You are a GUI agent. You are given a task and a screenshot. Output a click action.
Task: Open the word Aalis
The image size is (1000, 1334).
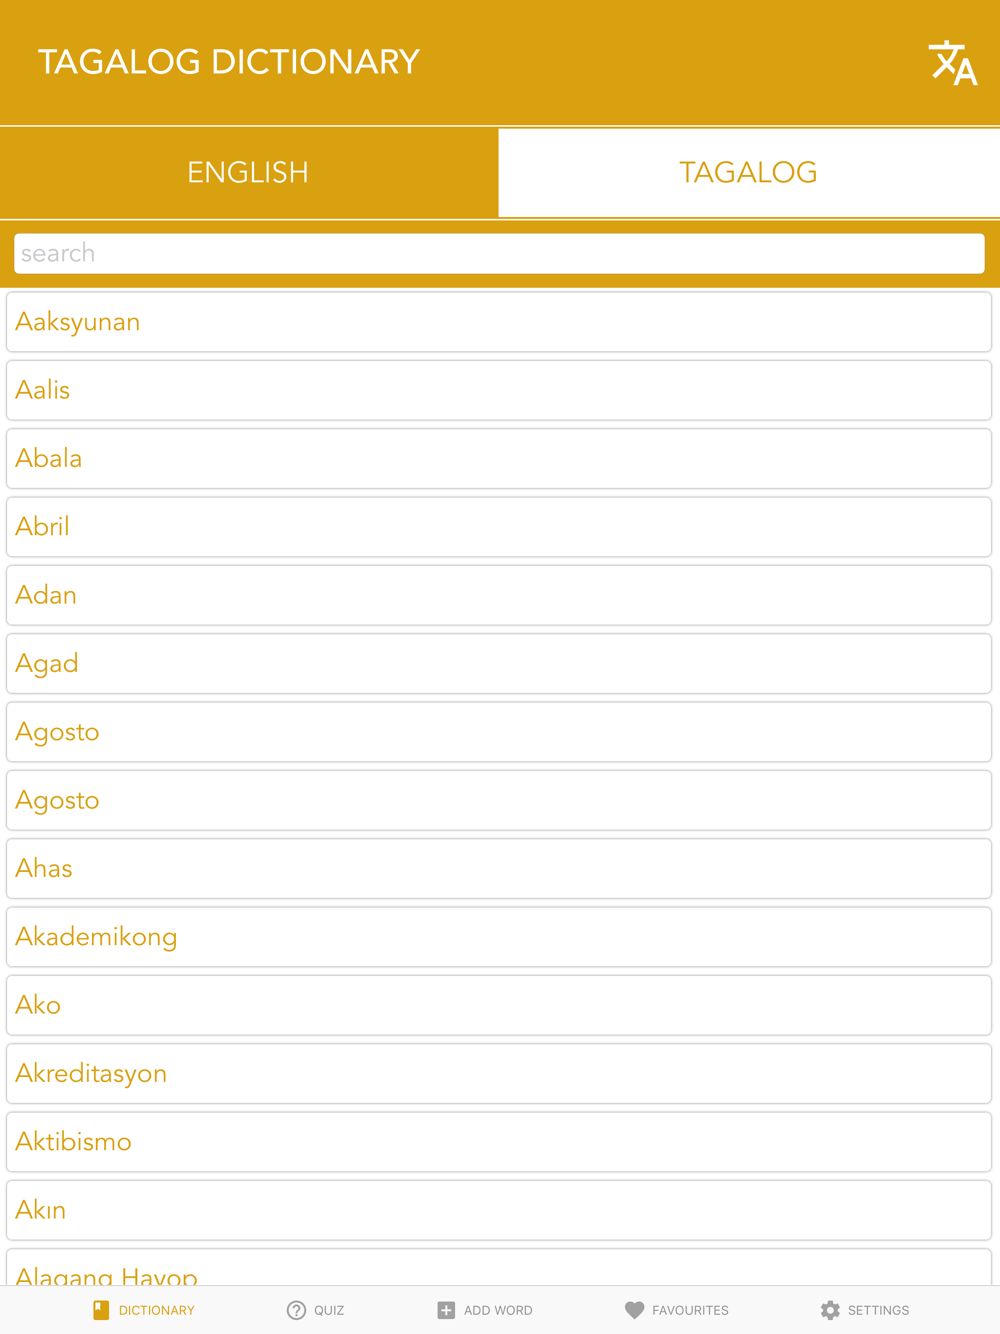(499, 390)
